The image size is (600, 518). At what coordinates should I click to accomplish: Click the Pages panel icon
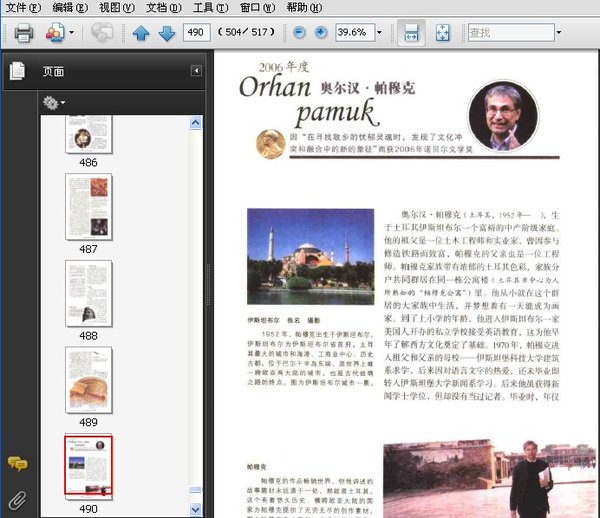pos(17,71)
